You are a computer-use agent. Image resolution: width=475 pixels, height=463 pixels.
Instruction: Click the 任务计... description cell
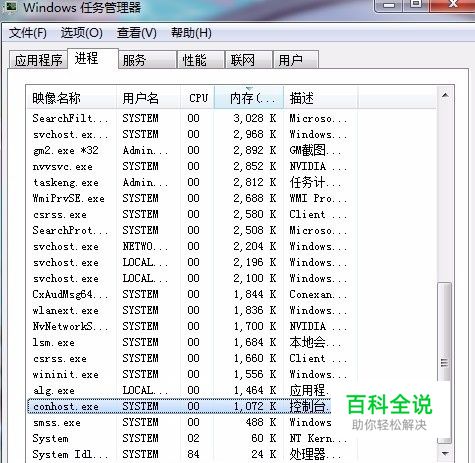tap(315, 182)
